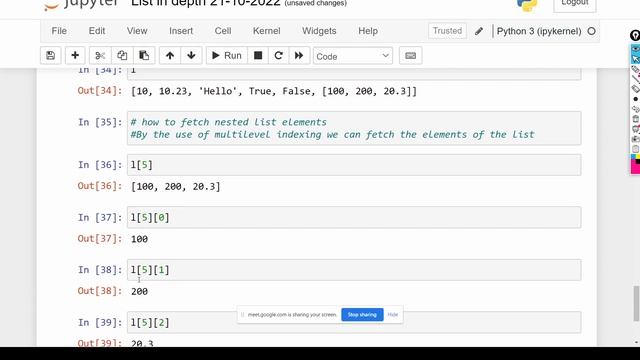Viewport: 640px width, 360px height.
Task: Toggle the eye icon in annotation toolbar
Action: pyautogui.click(x=636, y=49)
